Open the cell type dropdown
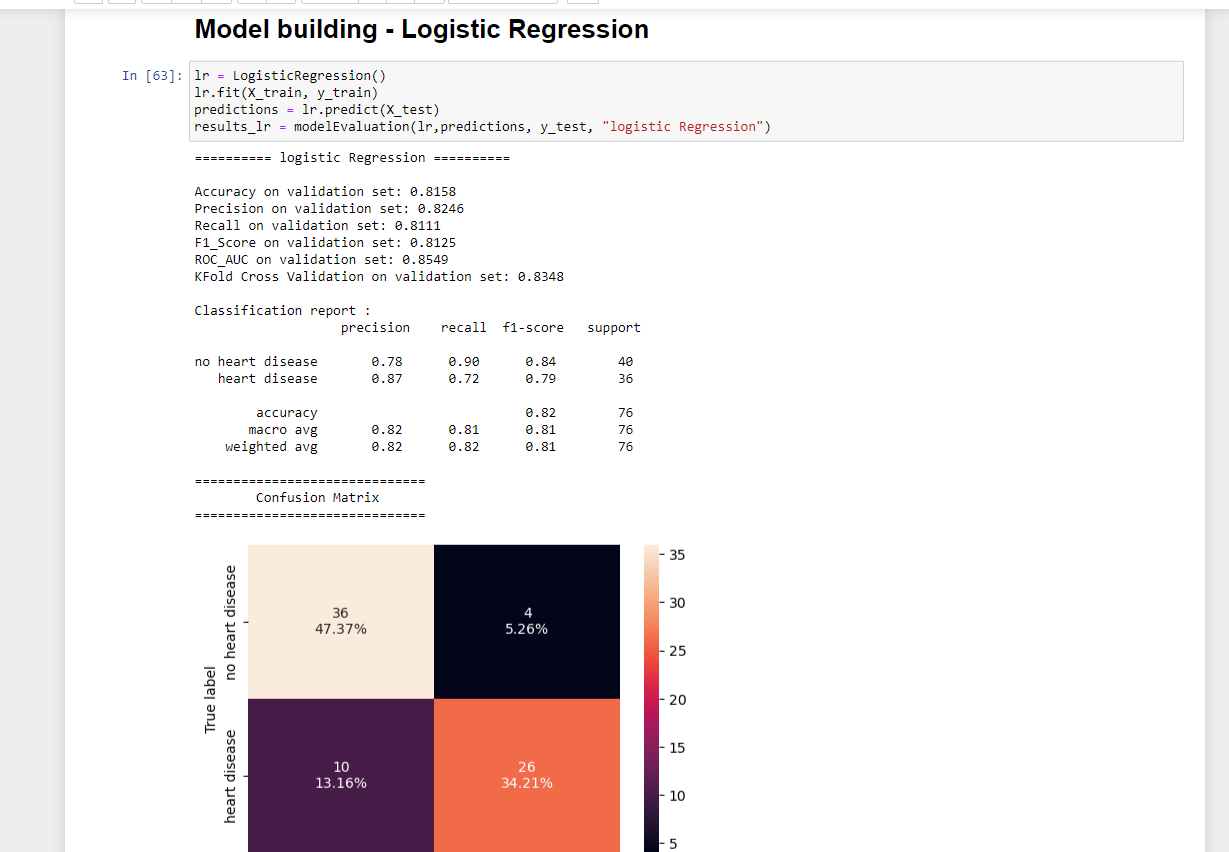Image resolution: width=1229 pixels, height=852 pixels. click(505, 2)
